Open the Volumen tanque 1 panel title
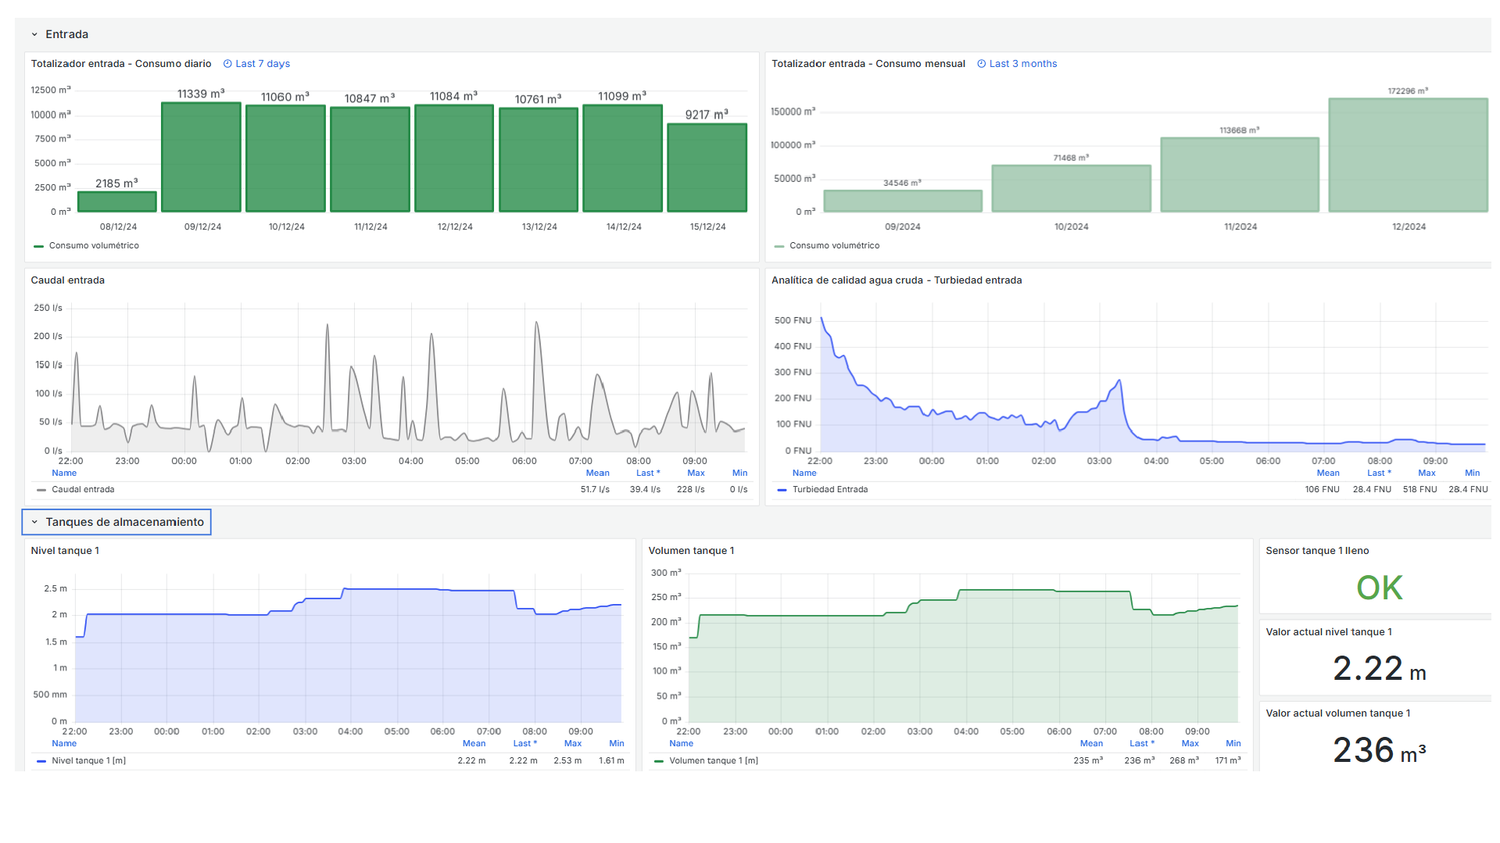Screen dimensions: 1500x843 [691, 551]
